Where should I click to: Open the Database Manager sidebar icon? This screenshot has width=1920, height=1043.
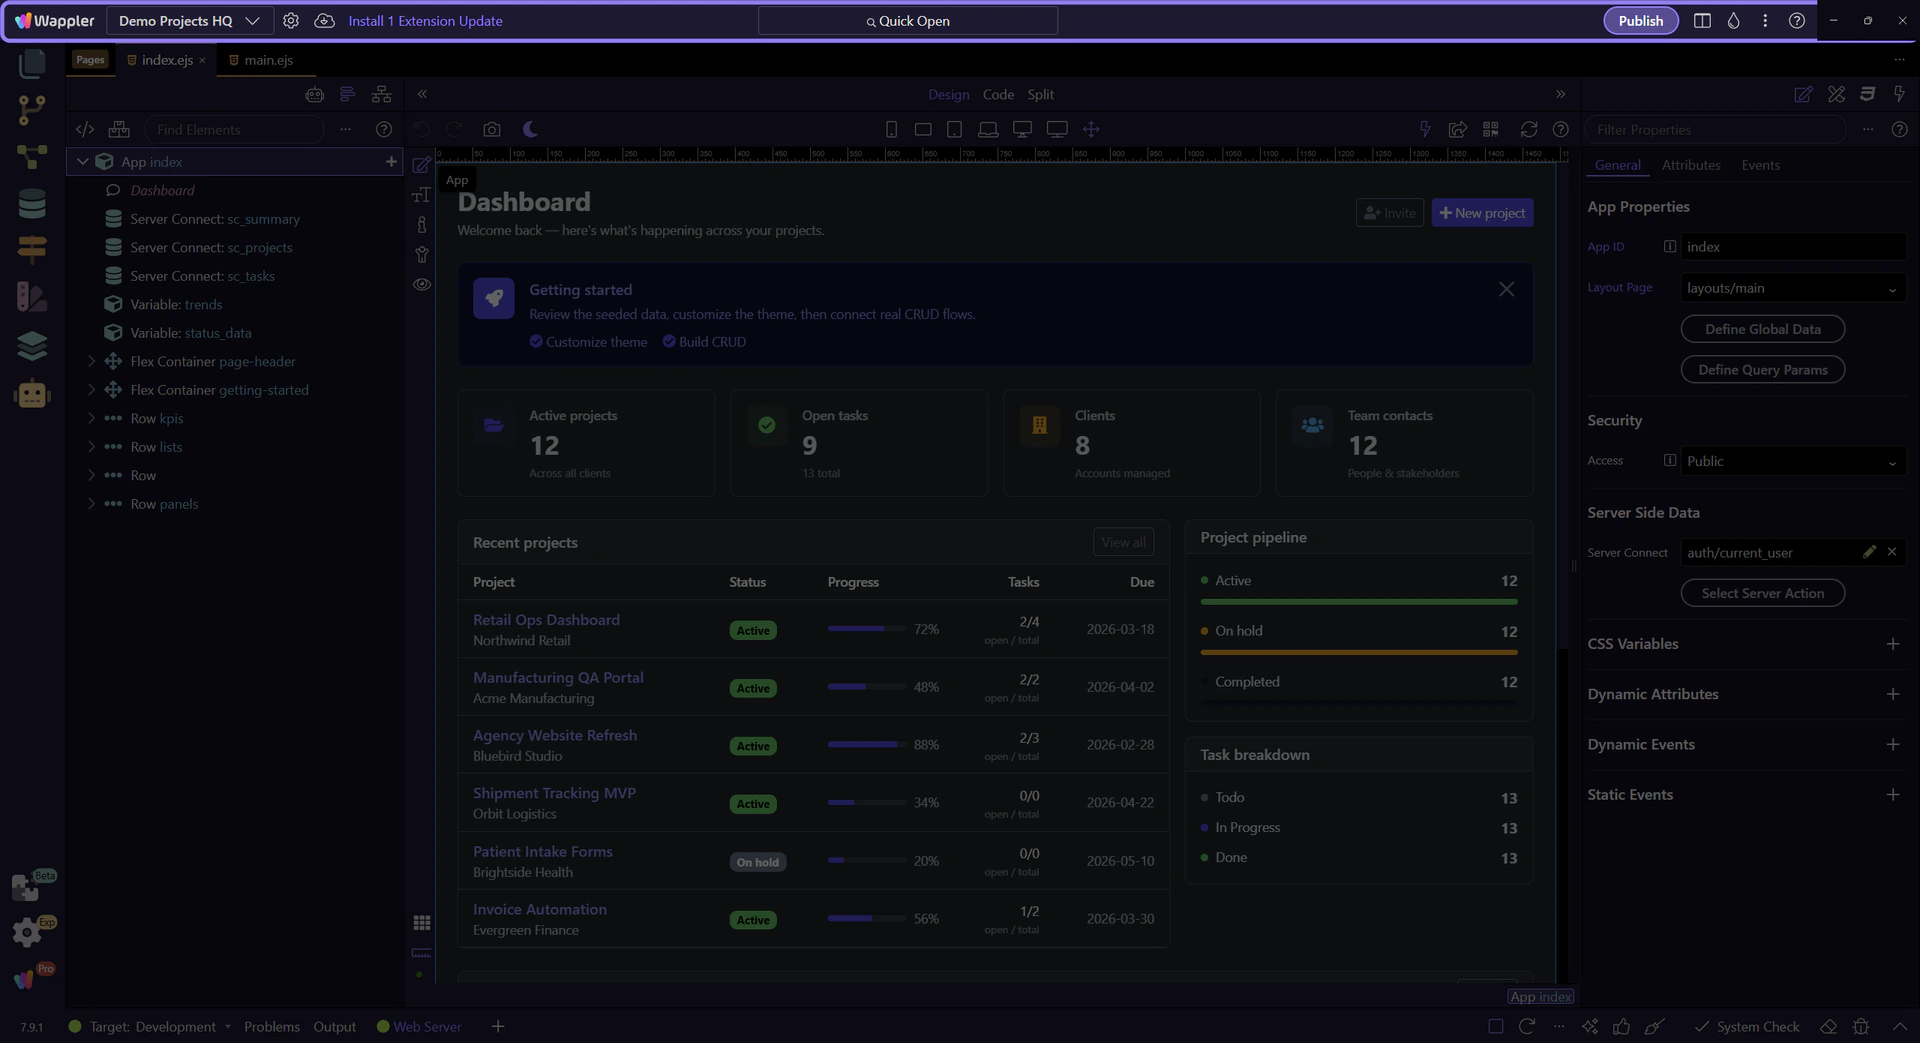(32, 204)
